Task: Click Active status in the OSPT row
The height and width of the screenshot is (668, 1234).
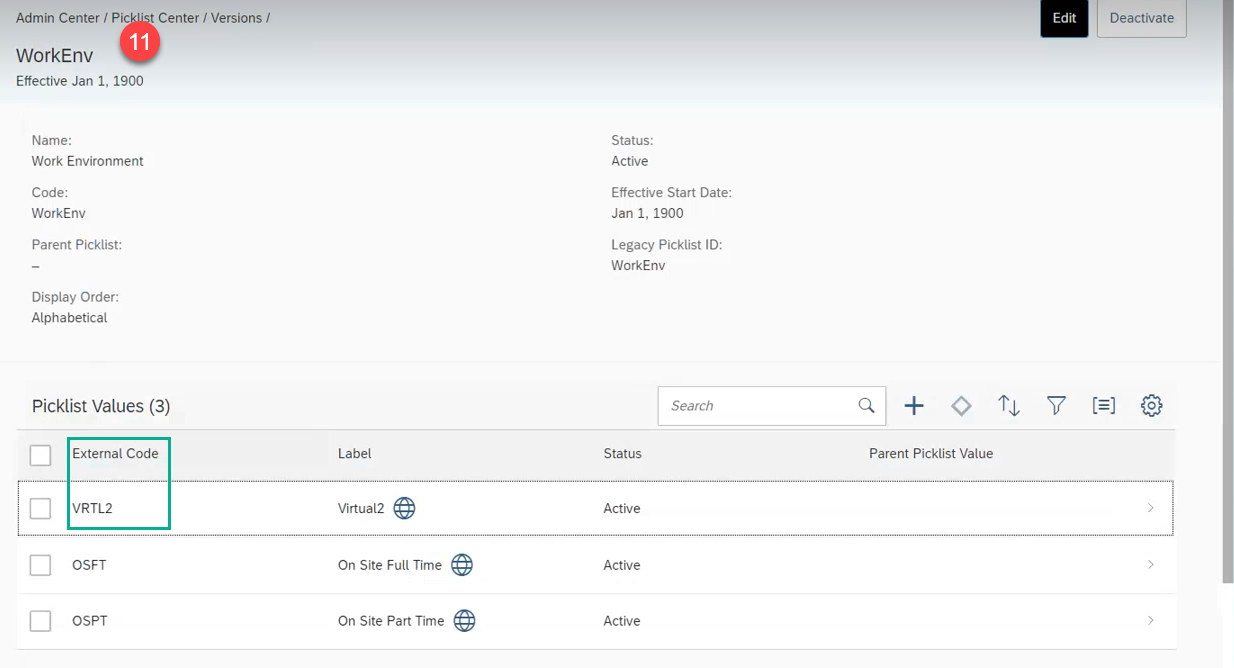Action: [x=622, y=621]
